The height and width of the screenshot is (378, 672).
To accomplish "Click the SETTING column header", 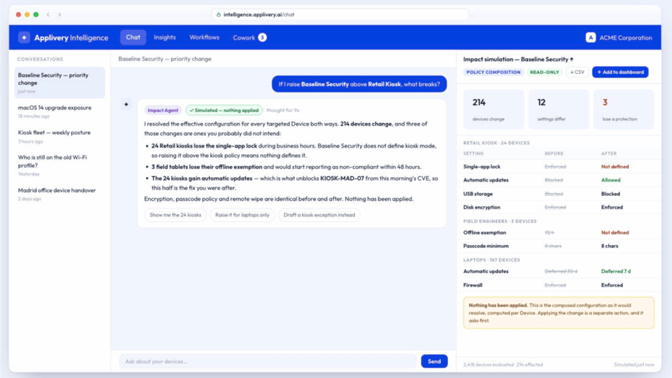I will [473, 153].
